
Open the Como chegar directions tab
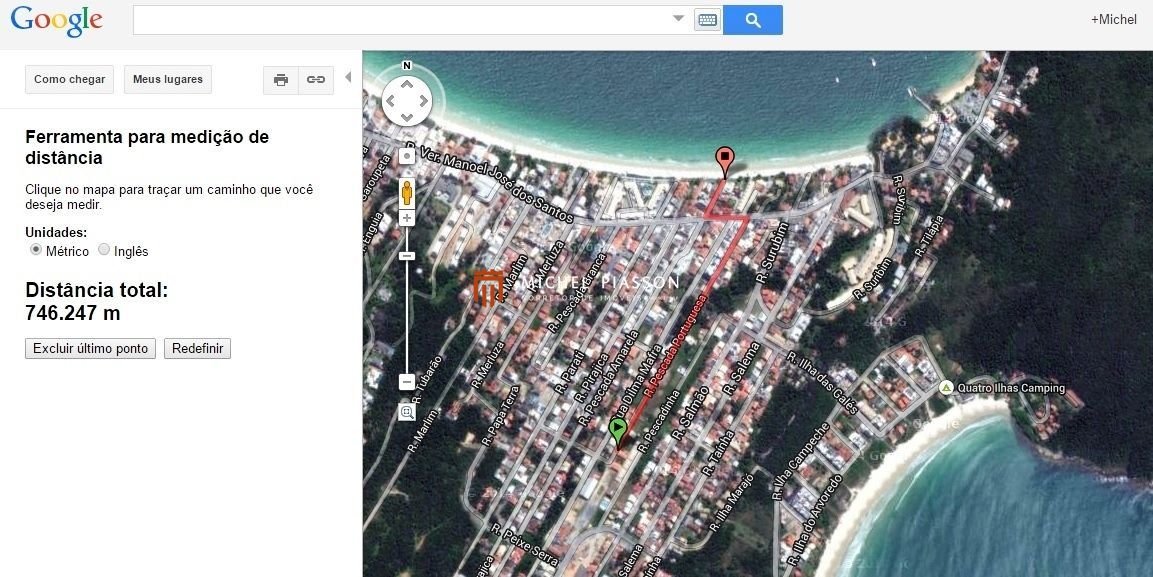click(x=69, y=80)
